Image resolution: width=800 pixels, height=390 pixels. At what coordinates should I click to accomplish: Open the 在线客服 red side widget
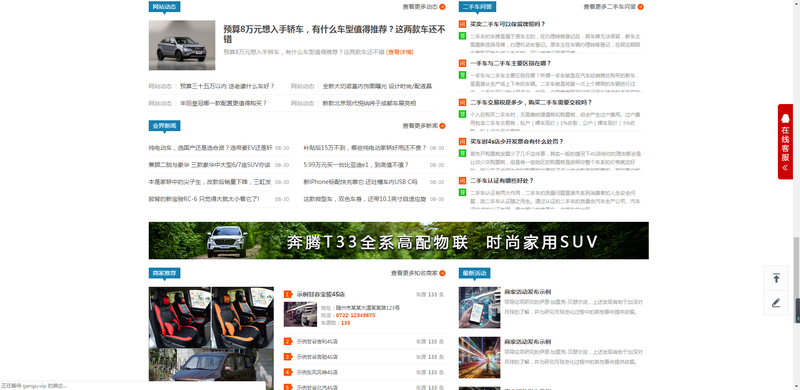[785, 141]
